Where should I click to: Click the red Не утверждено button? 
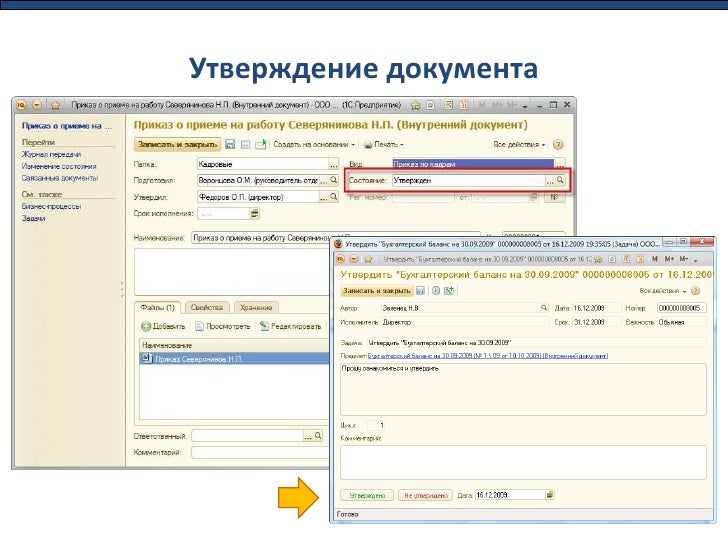(425, 495)
